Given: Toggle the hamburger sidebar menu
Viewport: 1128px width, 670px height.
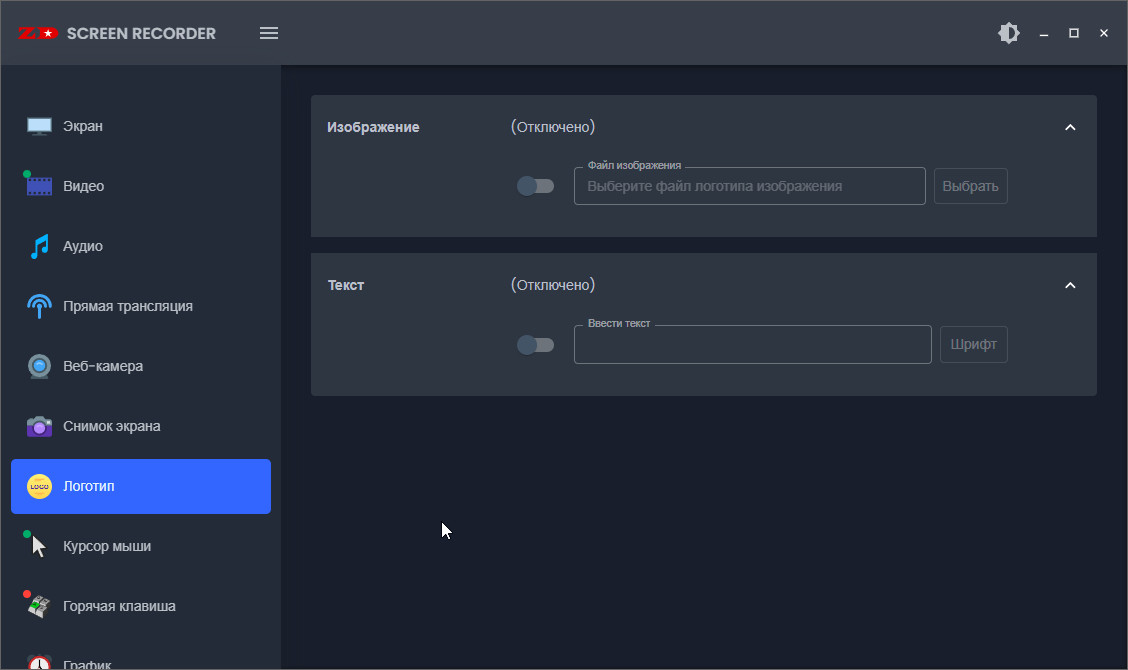Looking at the screenshot, I should pos(269,33).
